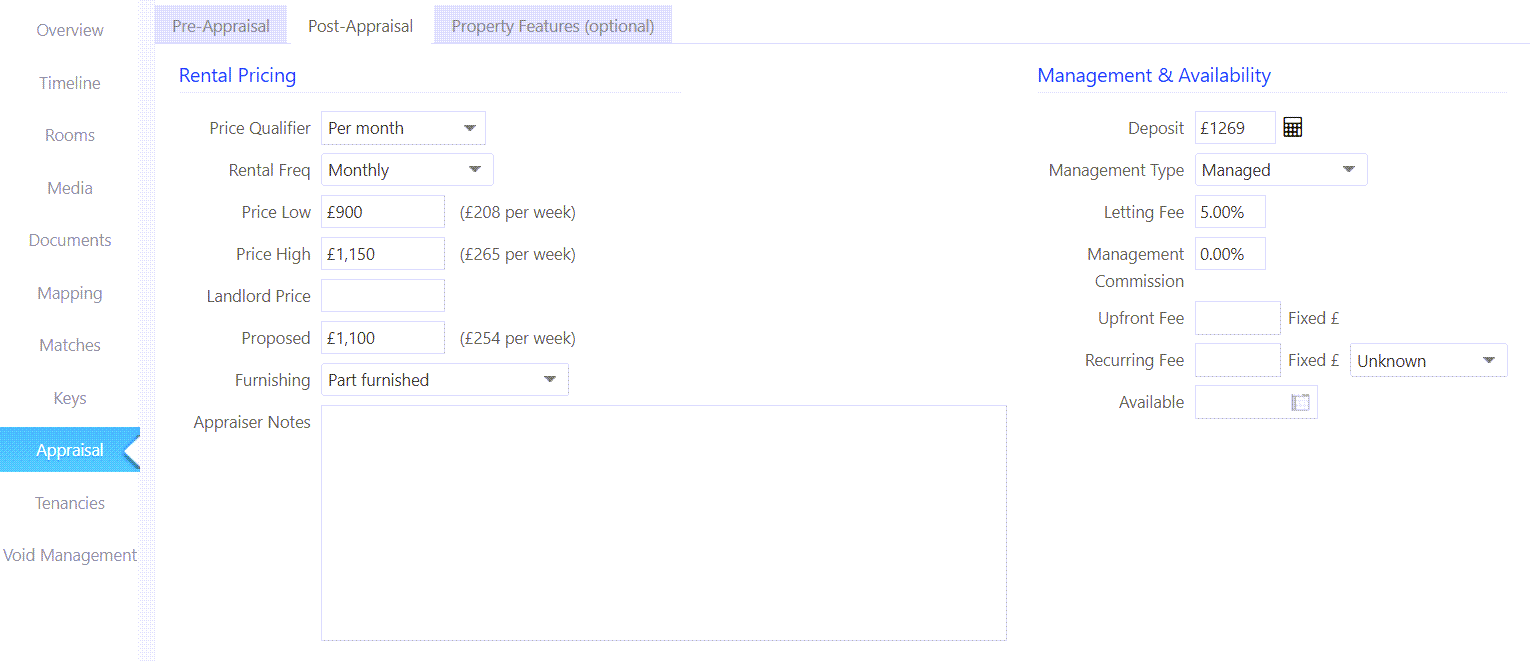Open the deposit calculator icon
The height and width of the screenshot is (662, 1530).
coord(1292,127)
